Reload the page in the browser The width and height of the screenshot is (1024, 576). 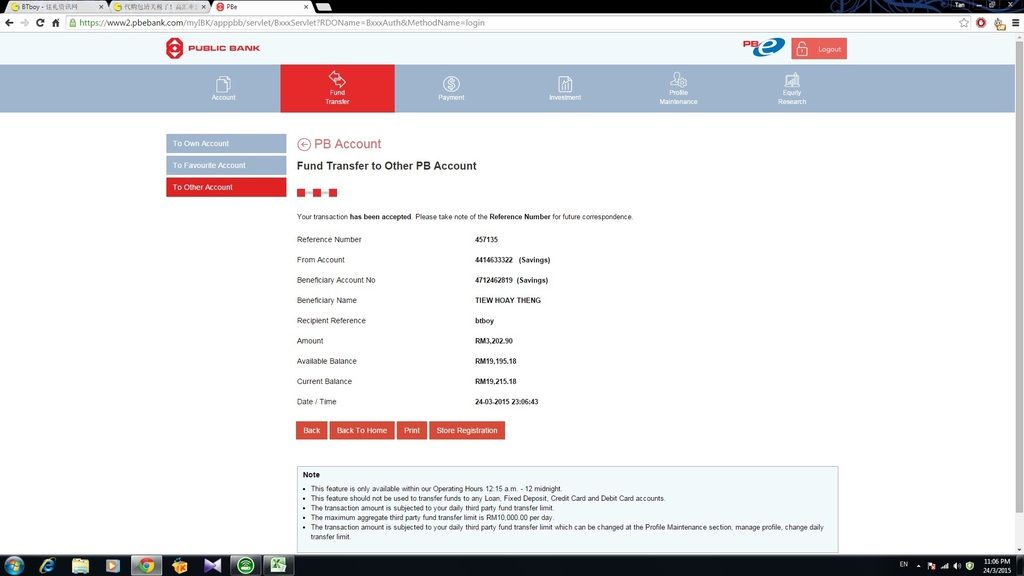[41, 23]
